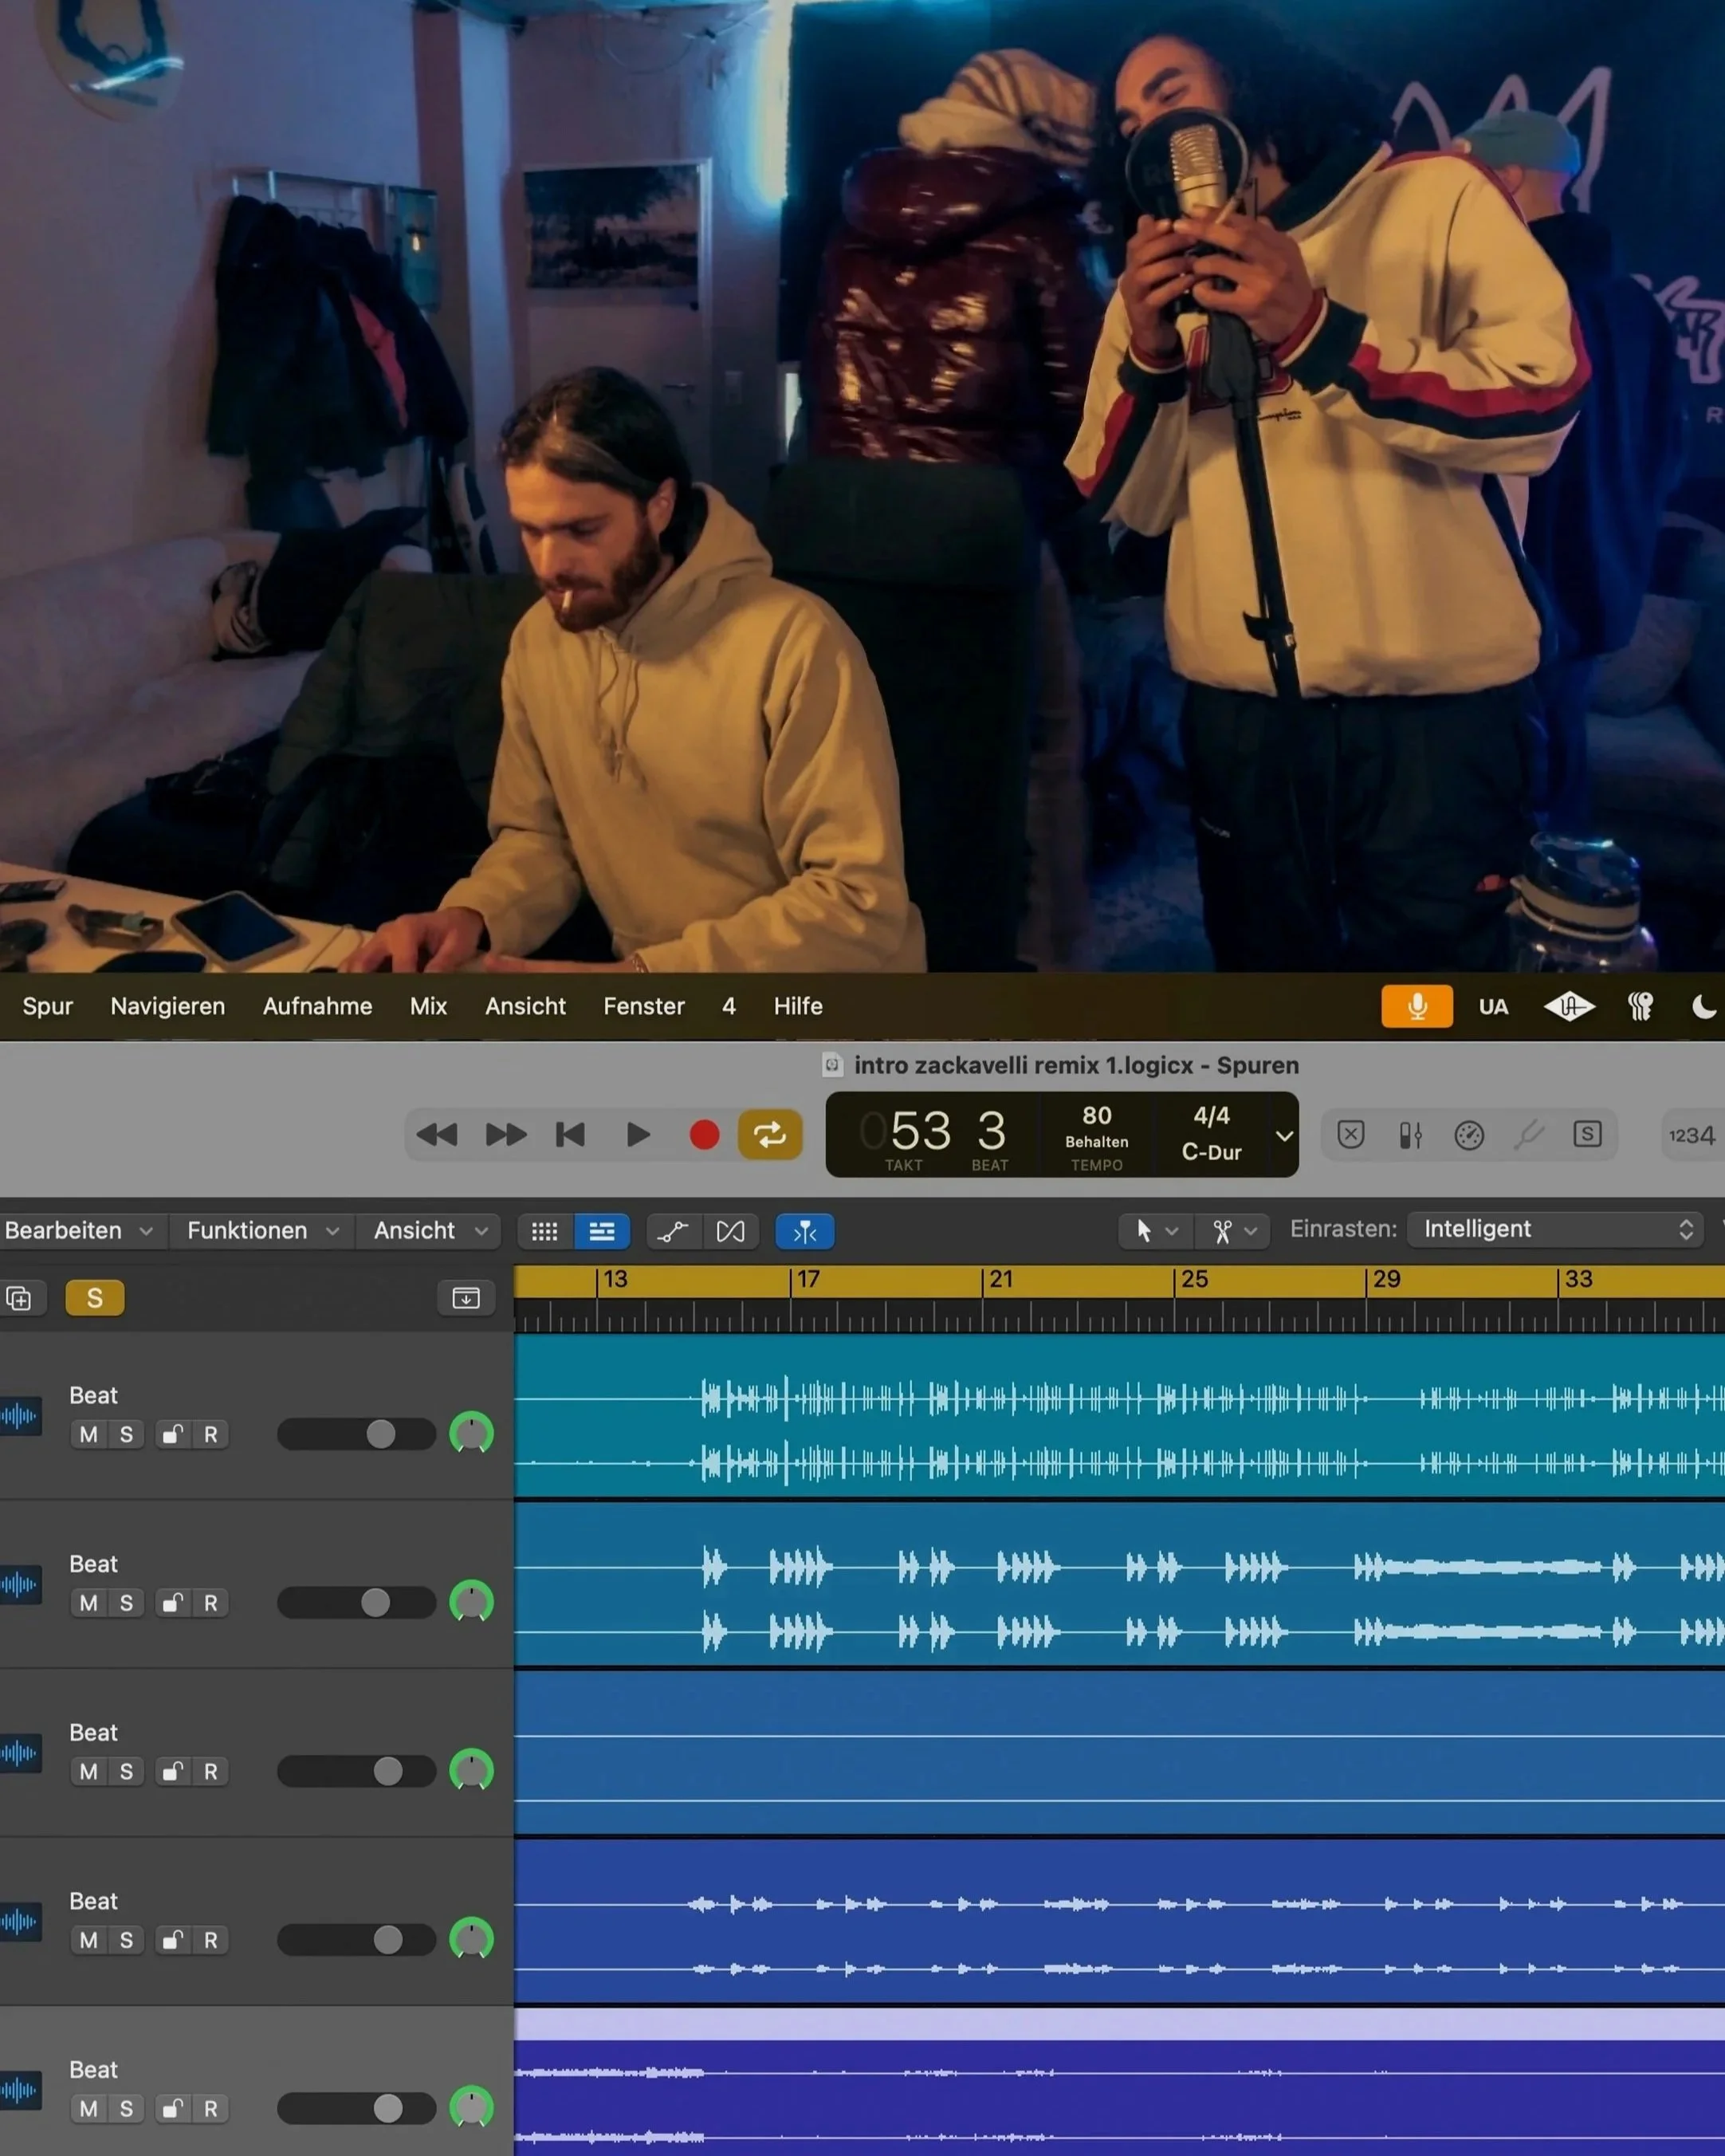Image resolution: width=1725 pixels, height=2156 pixels.
Task: Enable record R on second Beat track
Action: (x=211, y=1603)
